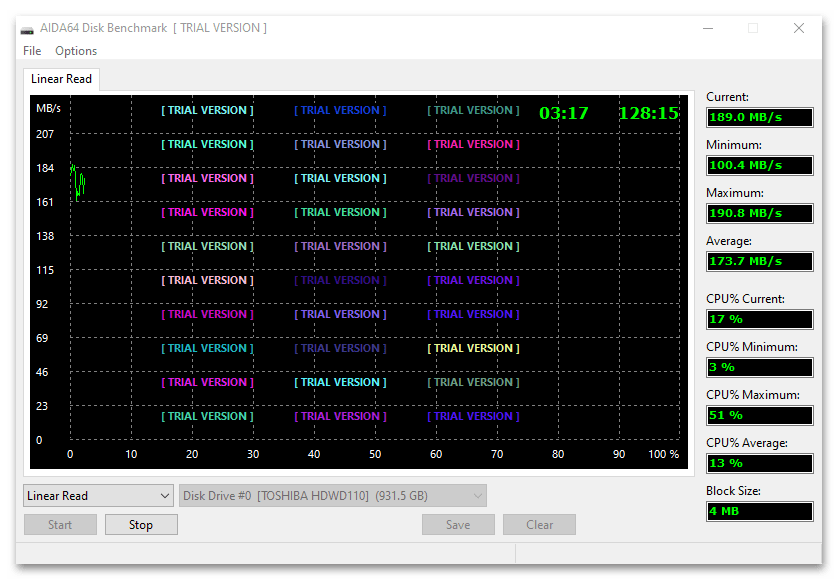Screen dimensions: 838x580
Task: Minimize the Disk Benchmark window
Action: pyautogui.click(x=706, y=28)
